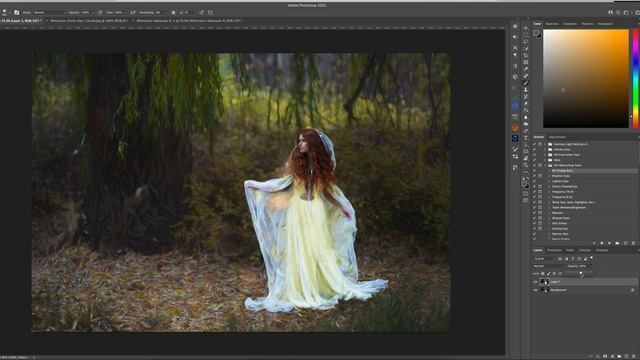The height and width of the screenshot is (360, 640).
Task: Add layer mask from Layers panel bottom
Action: (x=605, y=356)
